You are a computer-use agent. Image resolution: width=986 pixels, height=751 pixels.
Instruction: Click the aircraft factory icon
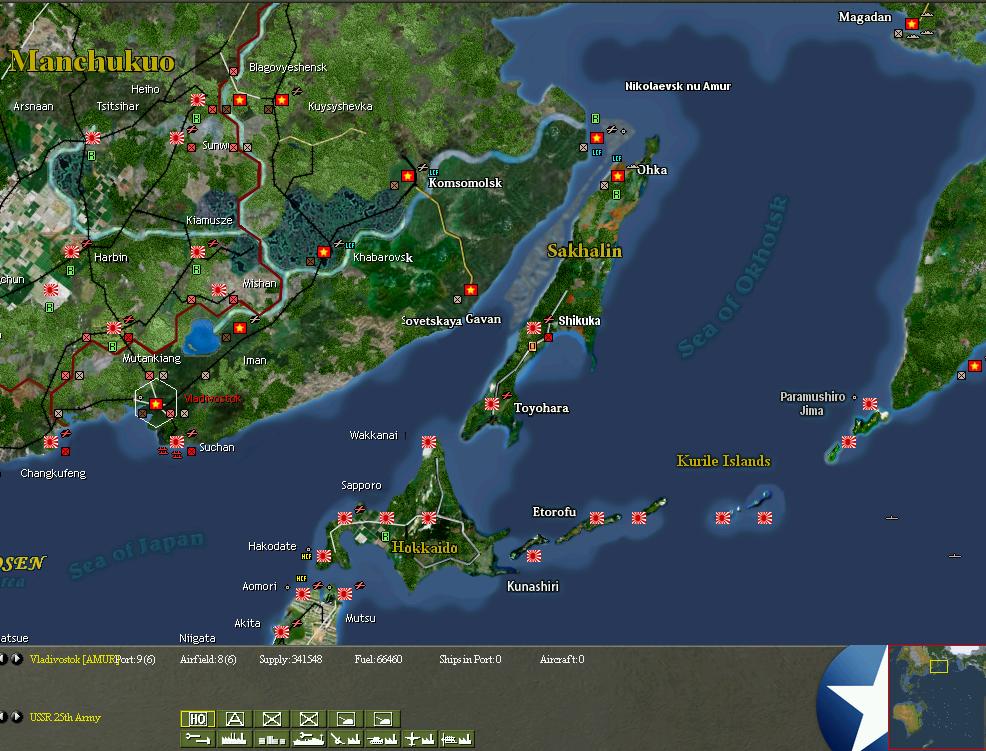pyautogui.click(x=420, y=739)
